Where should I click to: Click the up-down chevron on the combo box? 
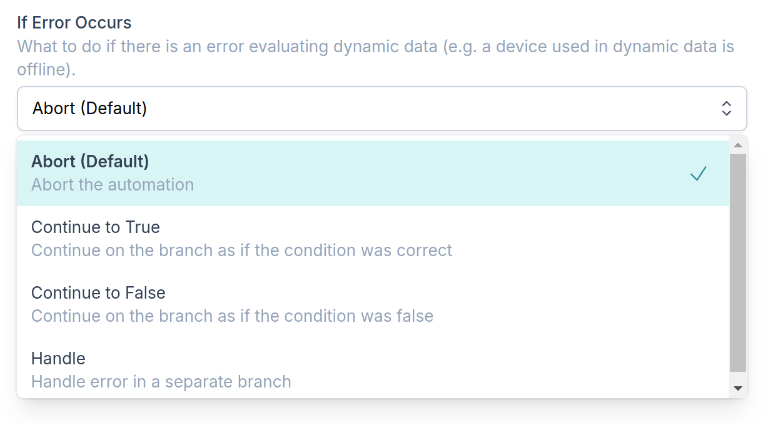pos(727,108)
